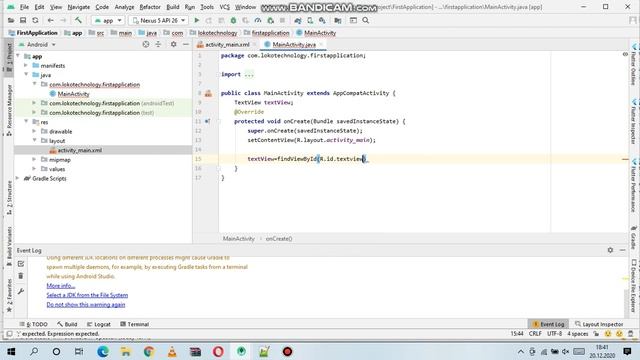This screenshot has width=640, height=360.
Task: Toggle the Event Log tool window button
Action: (549, 324)
